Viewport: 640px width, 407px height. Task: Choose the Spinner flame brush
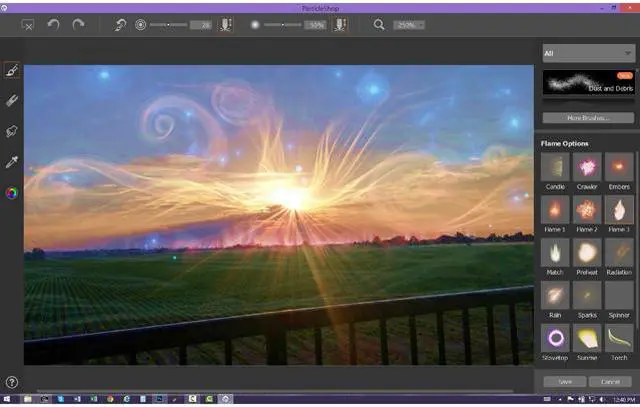(x=619, y=295)
